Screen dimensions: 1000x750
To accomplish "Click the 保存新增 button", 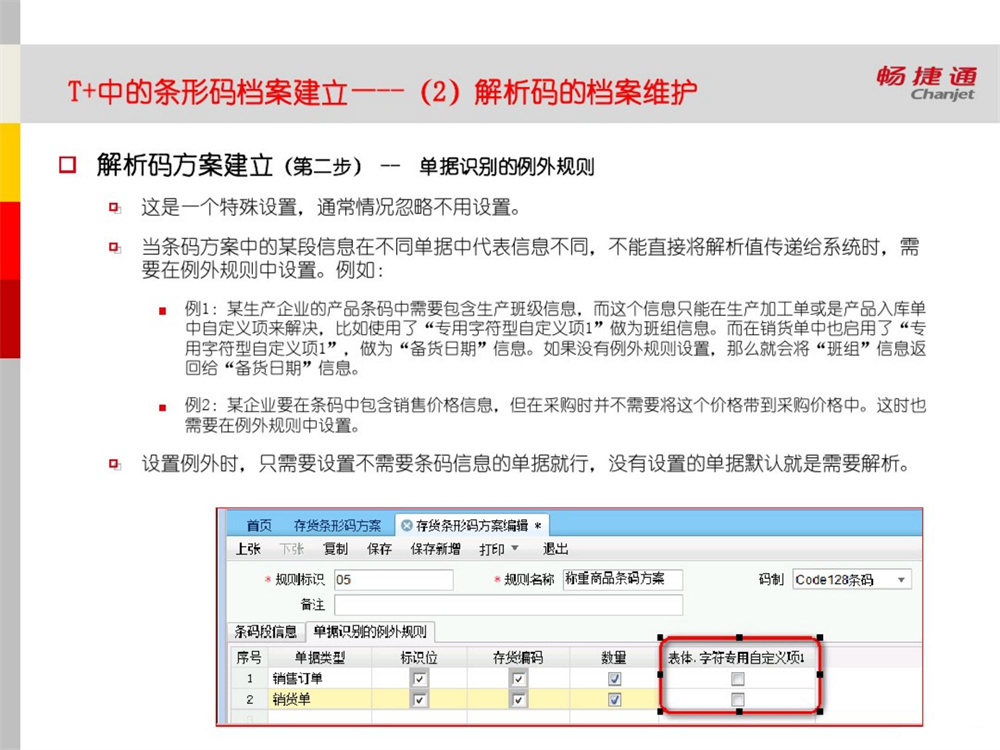I will [436, 548].
